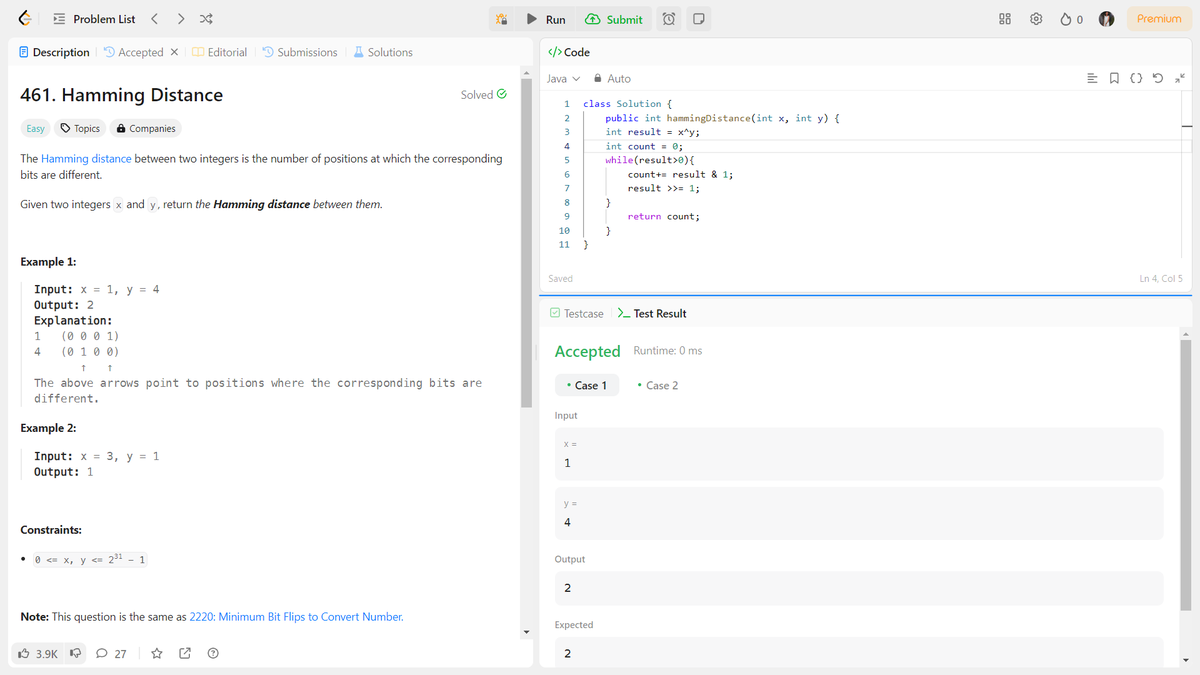Share the problem via share icon
Image resolution: width=1200 pixels, height=675 pixels.
point(185,654)
